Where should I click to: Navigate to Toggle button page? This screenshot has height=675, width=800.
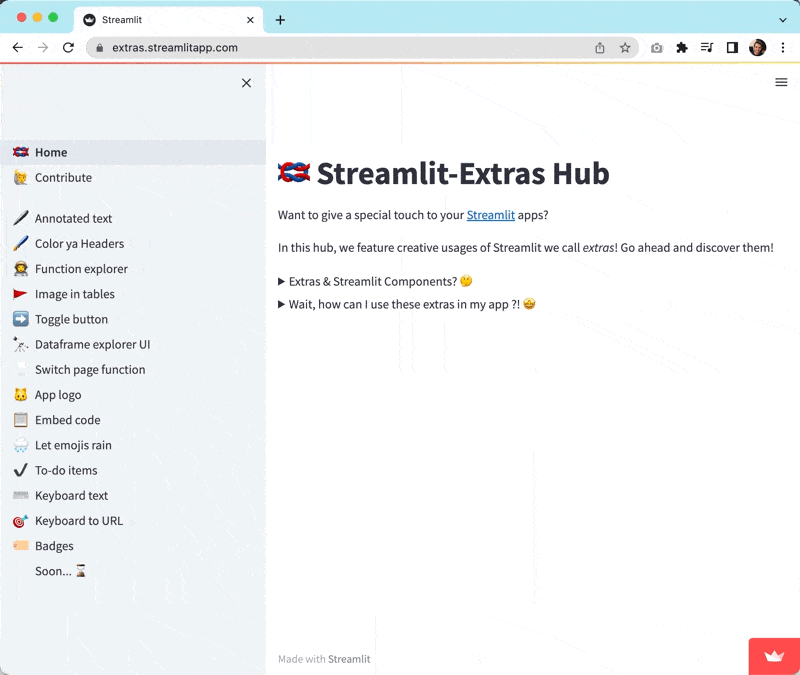(133, 319)
